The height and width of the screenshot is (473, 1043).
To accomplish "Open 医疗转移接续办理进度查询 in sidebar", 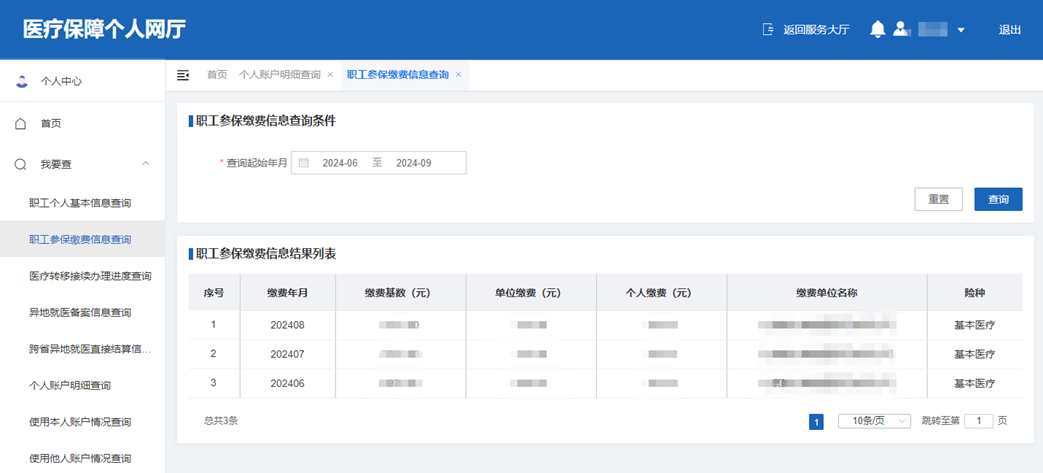I will coord(82,275).
